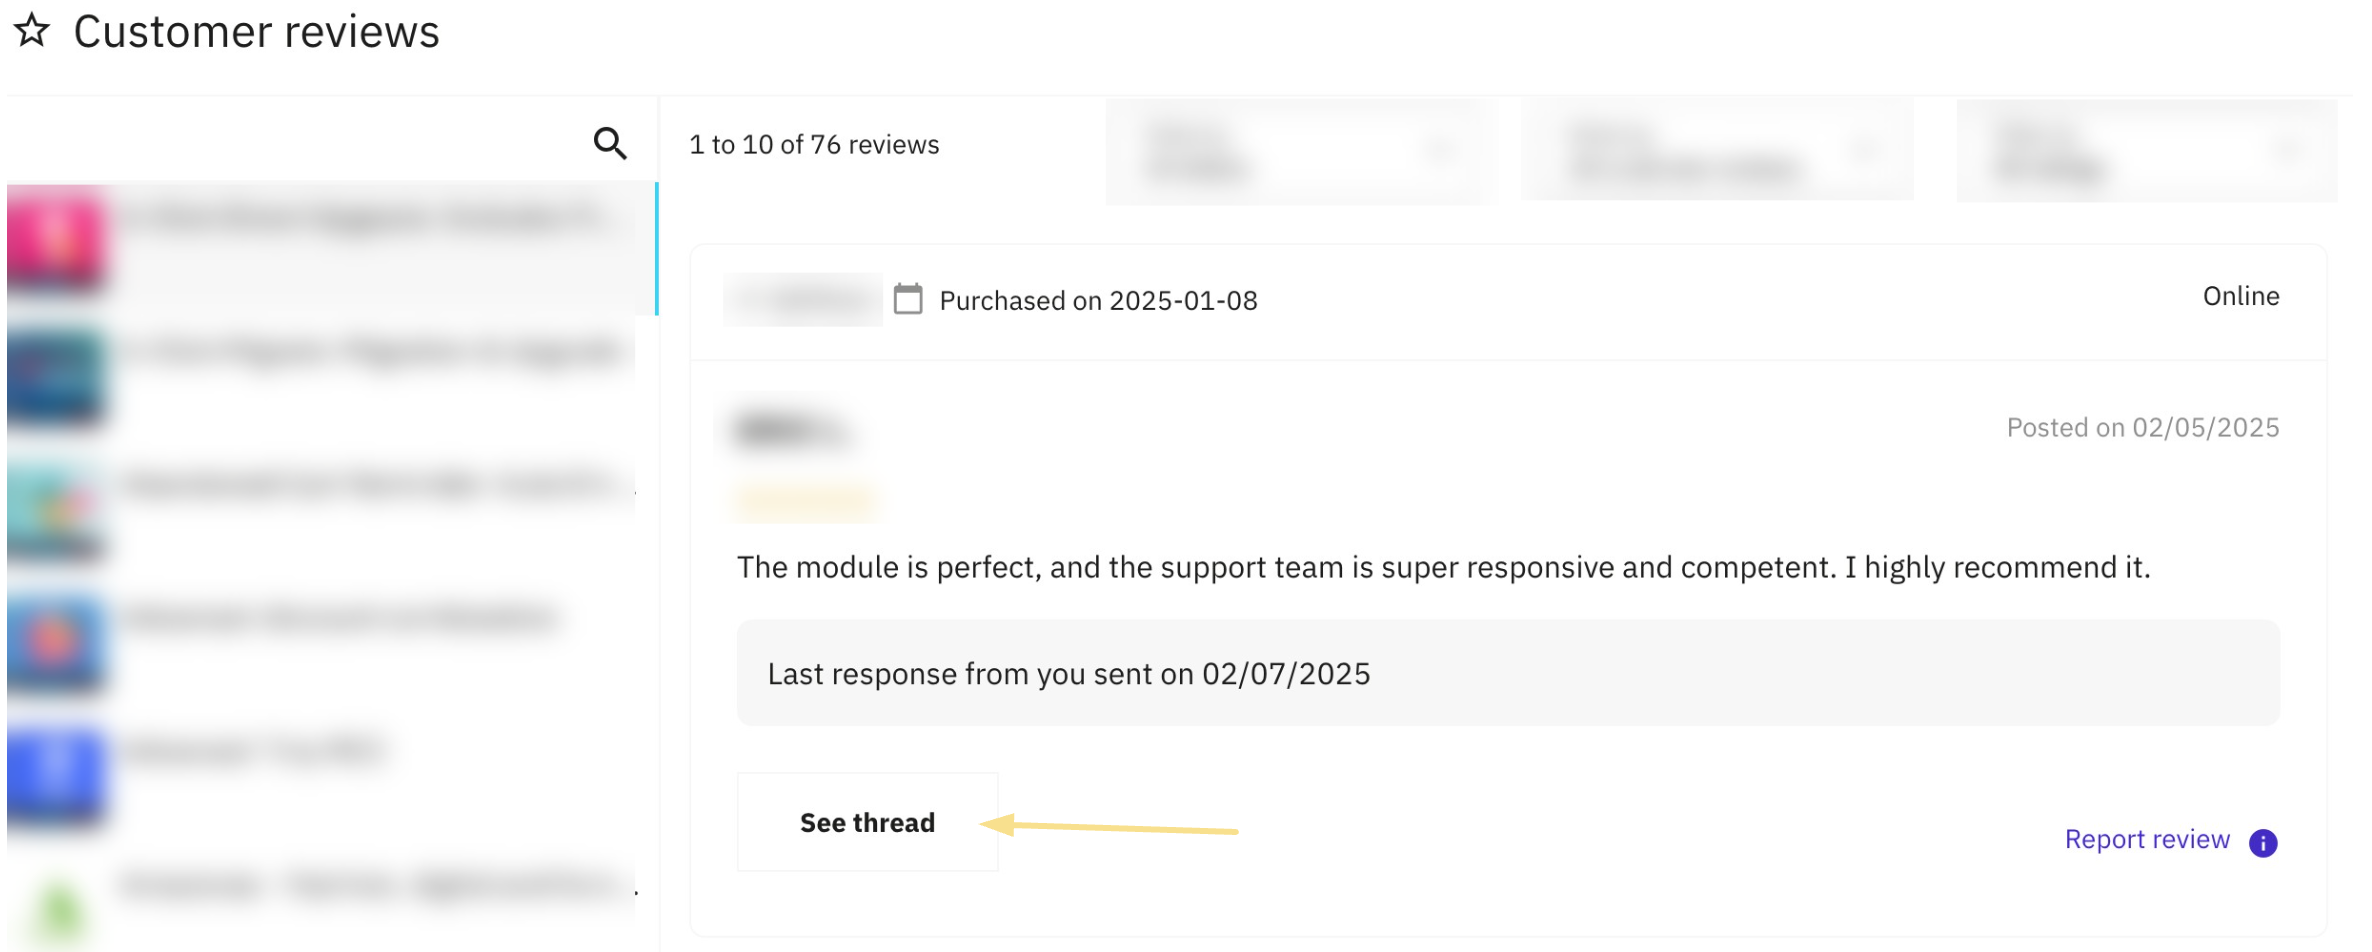
Task: Focus the product search field
Action: tap(300, 143)
